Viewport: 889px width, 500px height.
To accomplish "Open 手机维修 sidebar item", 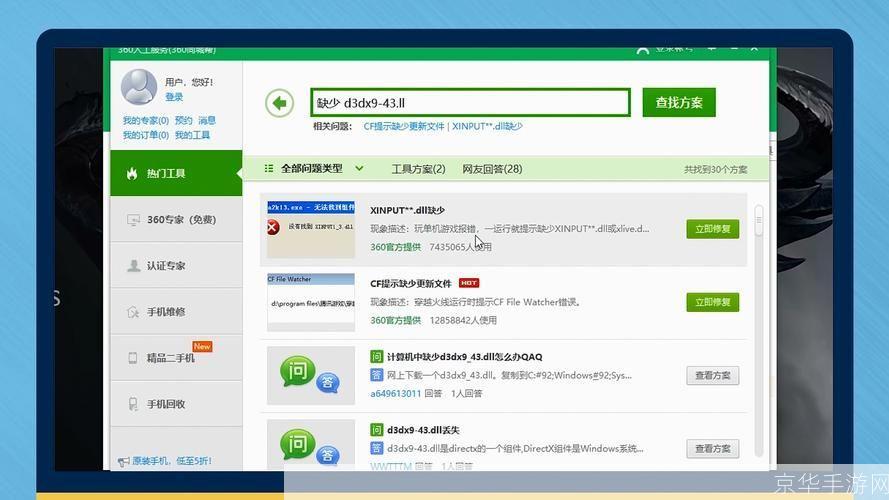I will (x=176, y=312).
